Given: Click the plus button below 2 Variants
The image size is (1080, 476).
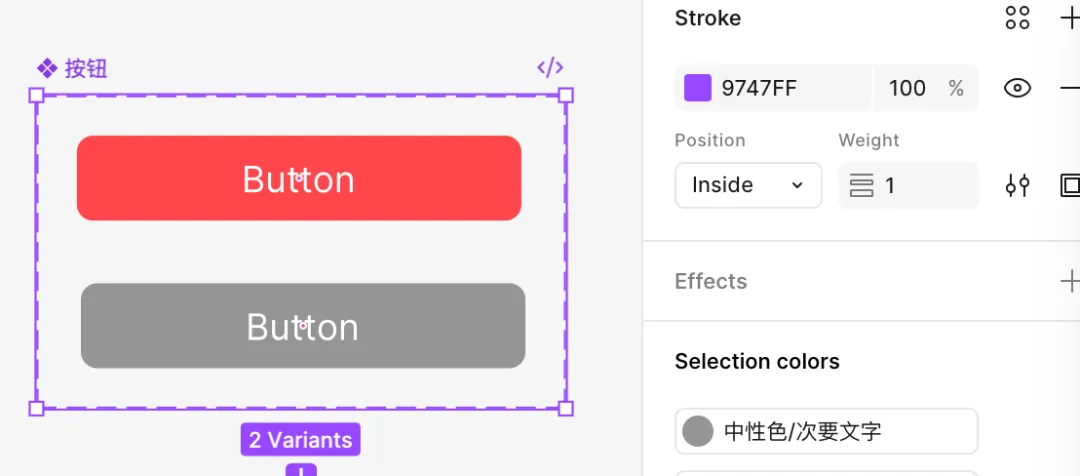Looking at the screenshot, I should coord(301,470).
